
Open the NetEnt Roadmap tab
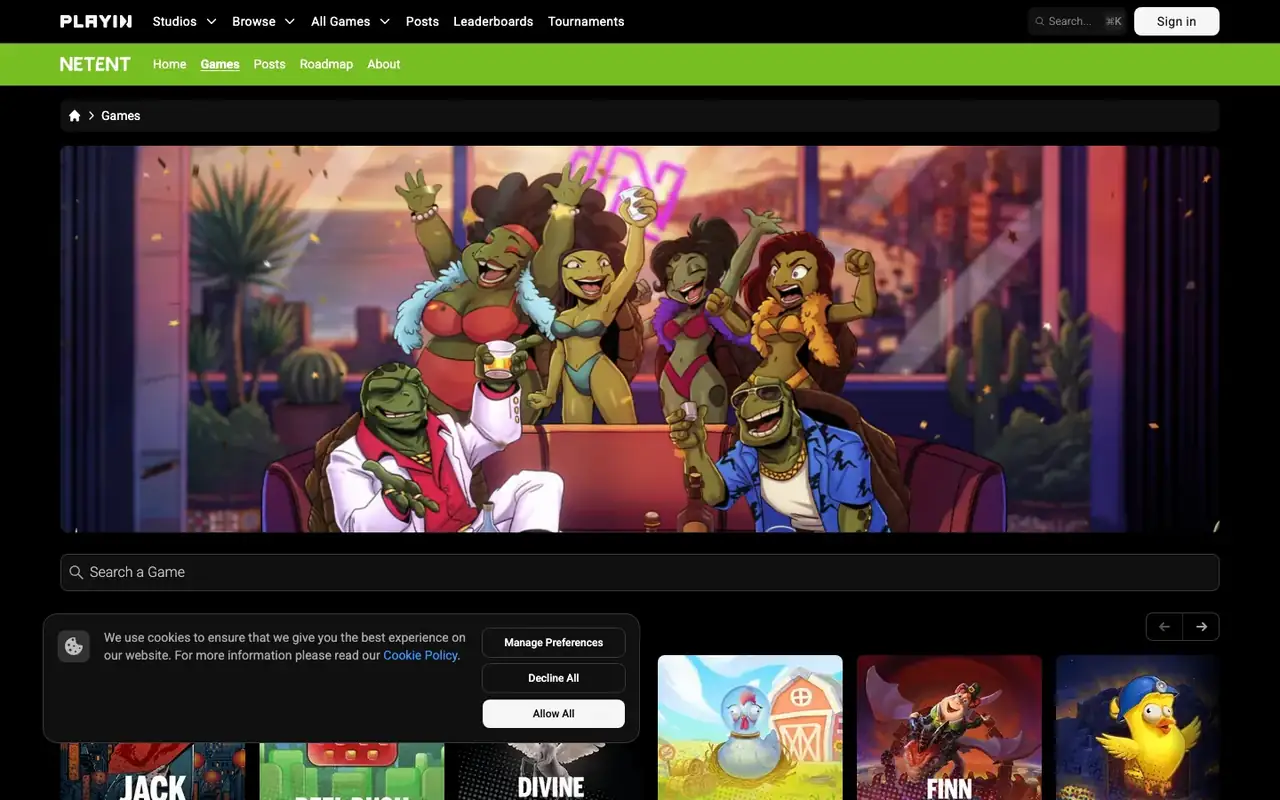click(x=326, y=64)
